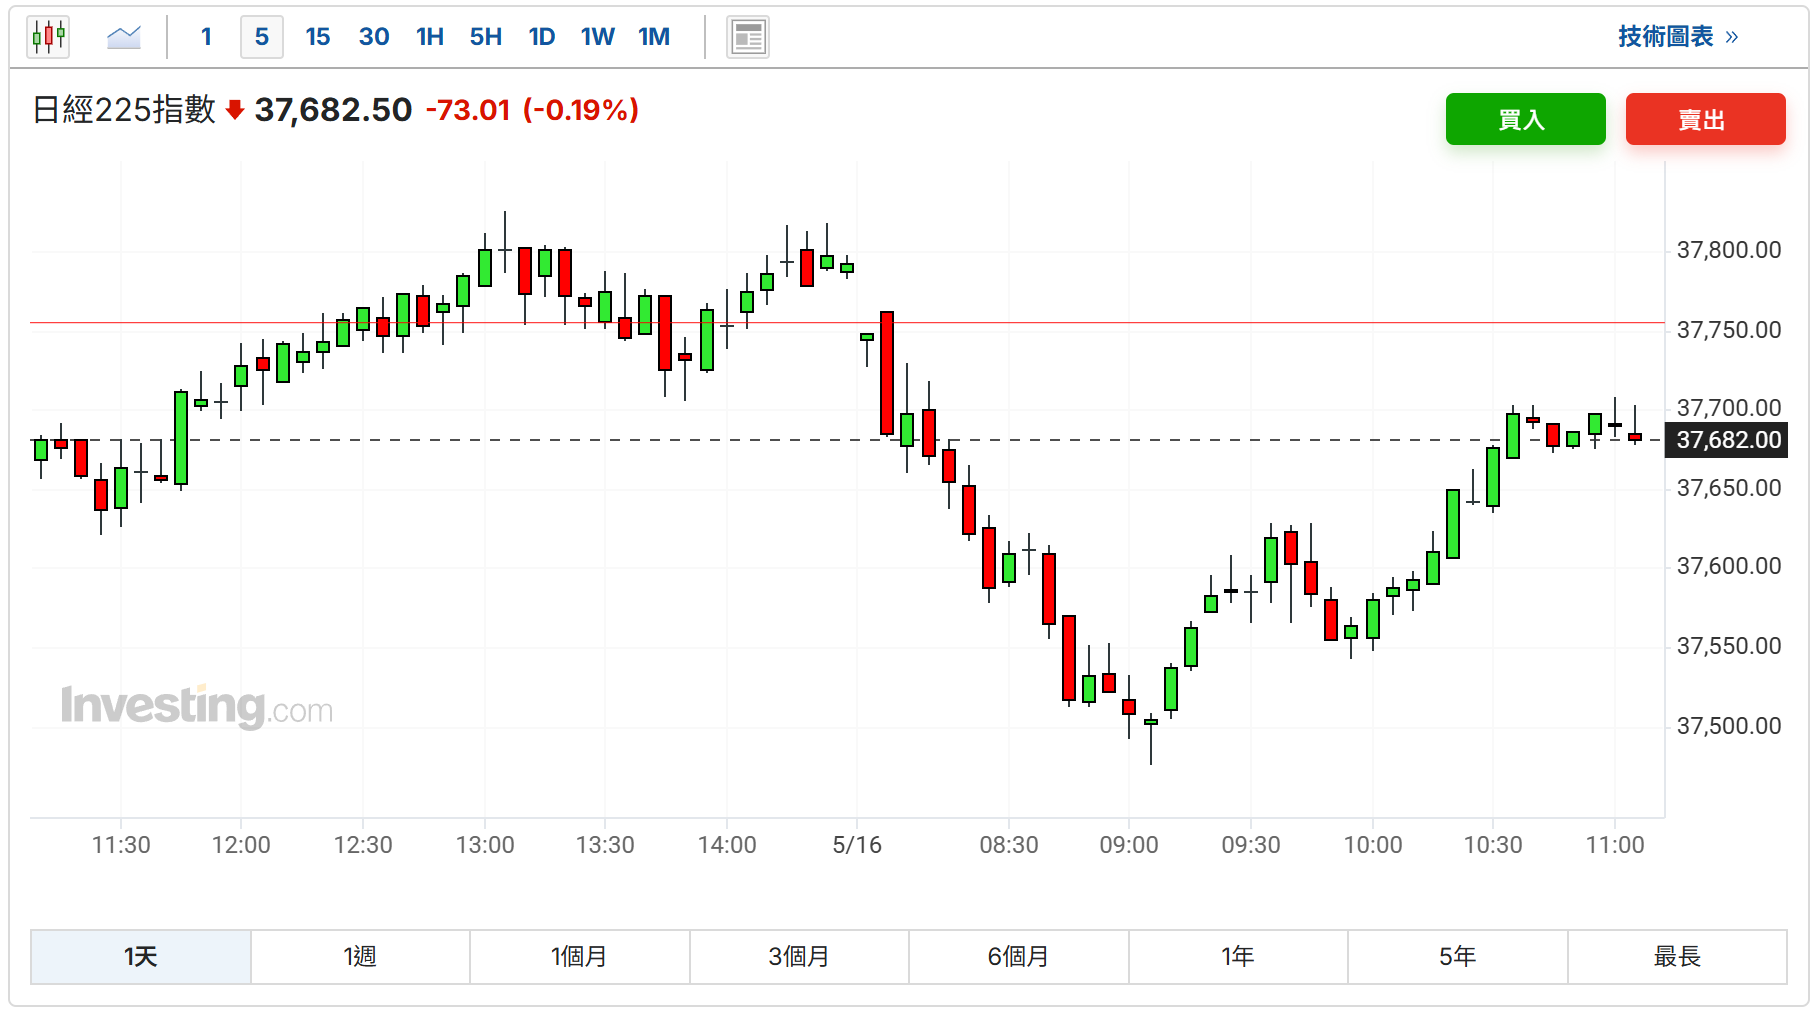Select 1M interval
The image size is (1819, 1019).
click(x=654, y=37)
